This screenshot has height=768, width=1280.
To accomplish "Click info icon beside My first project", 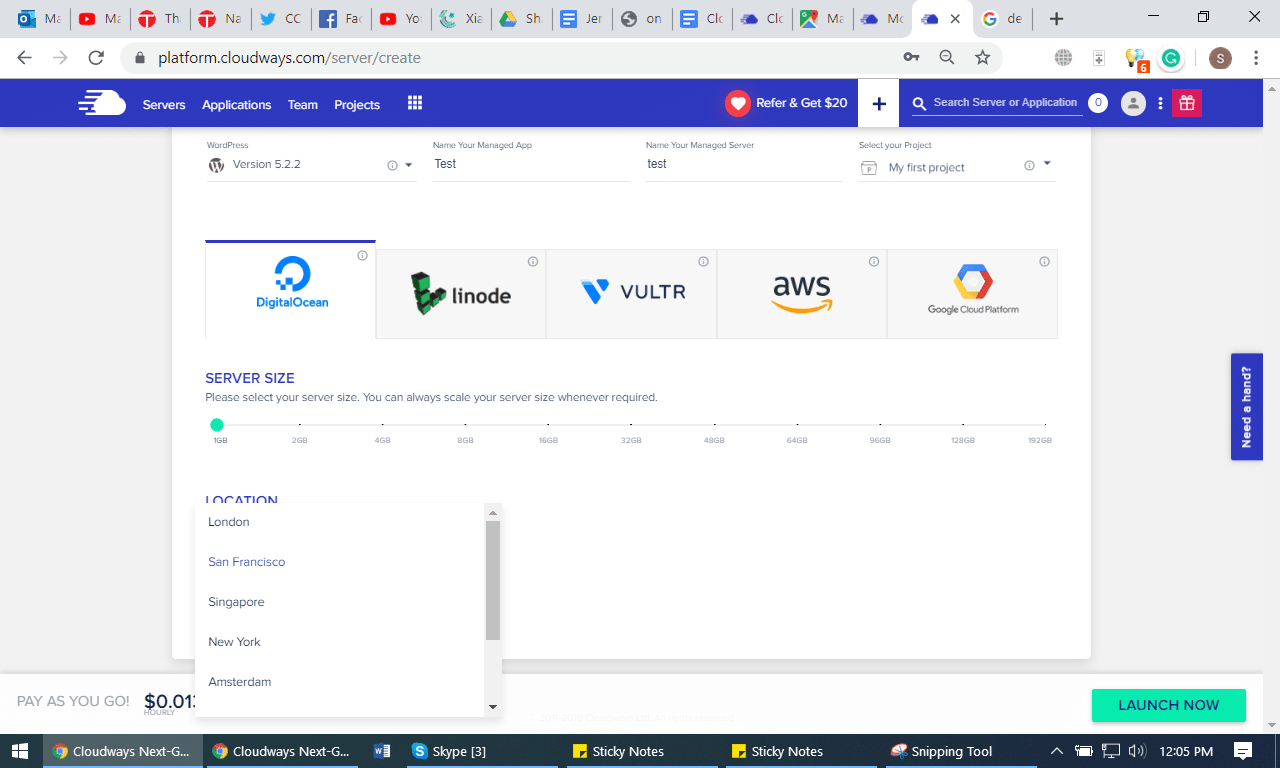I will tap(1029, 166).
